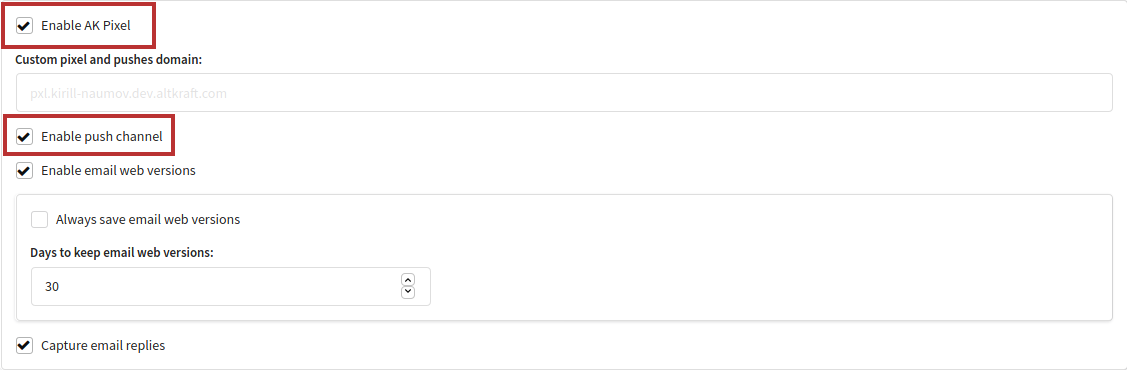The image size is (1127, 370).
Task: Click the value 30 in the days field
Action: point(52,287)
